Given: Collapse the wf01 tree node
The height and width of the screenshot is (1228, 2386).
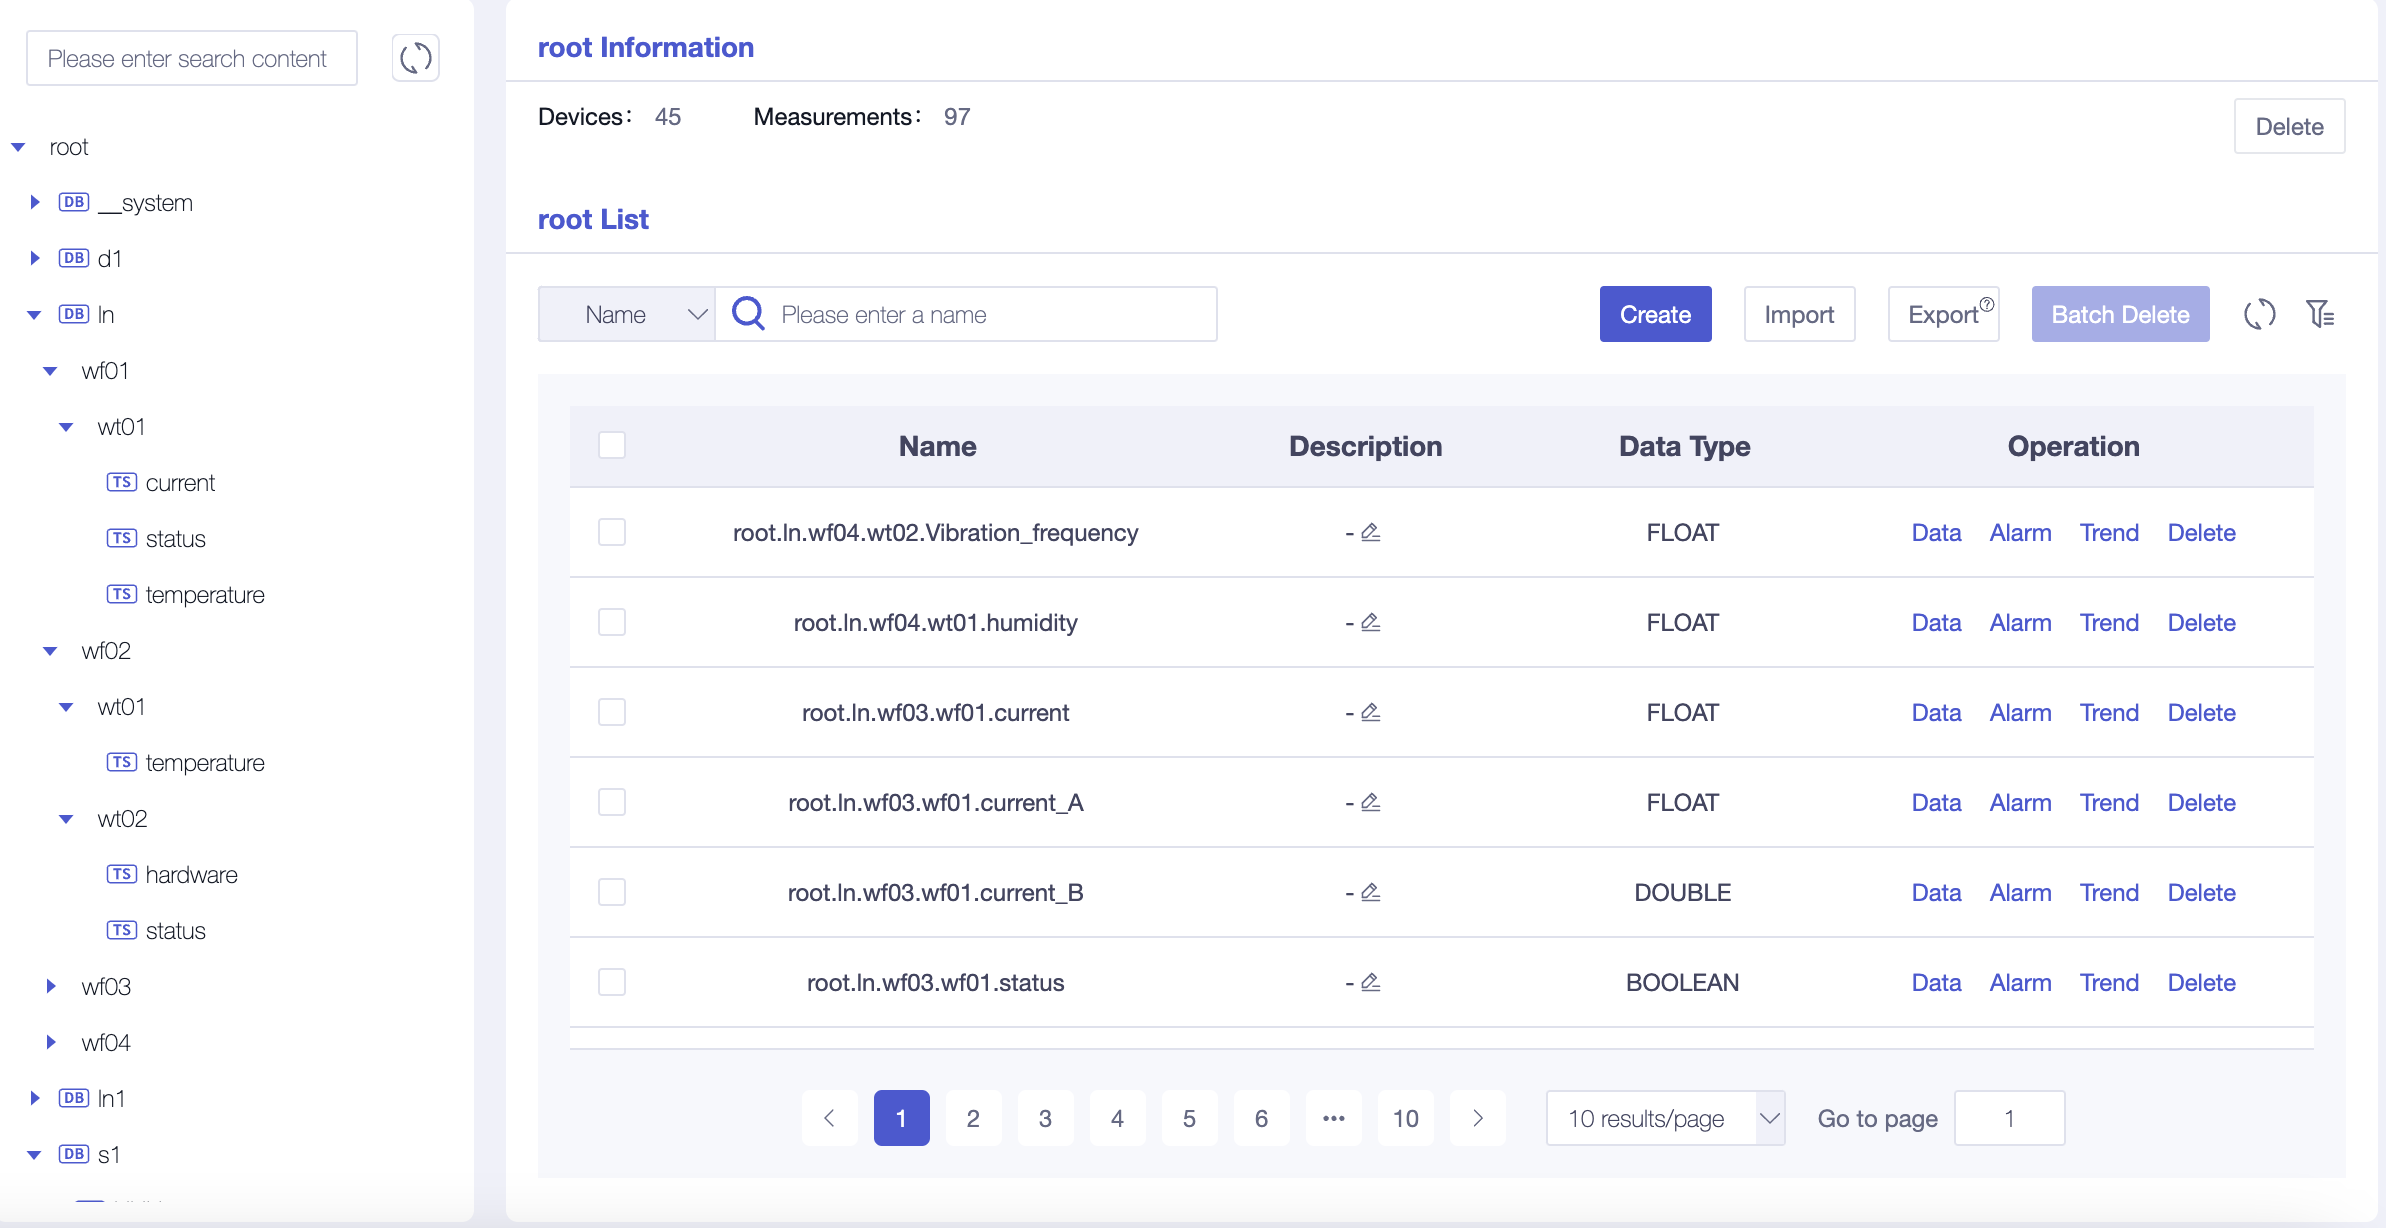Looking at the screenshot, I should 50,371.
